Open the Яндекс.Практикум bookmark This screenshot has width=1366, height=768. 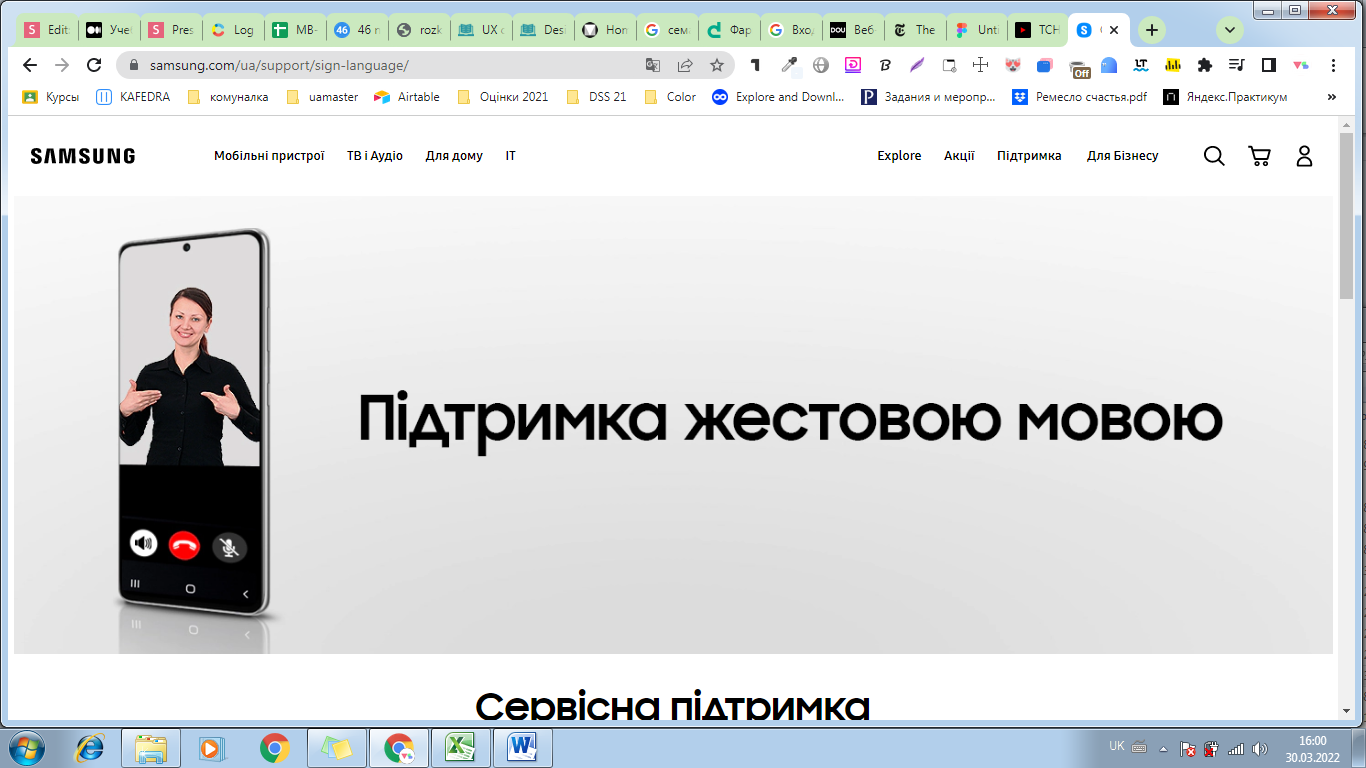1225,97
